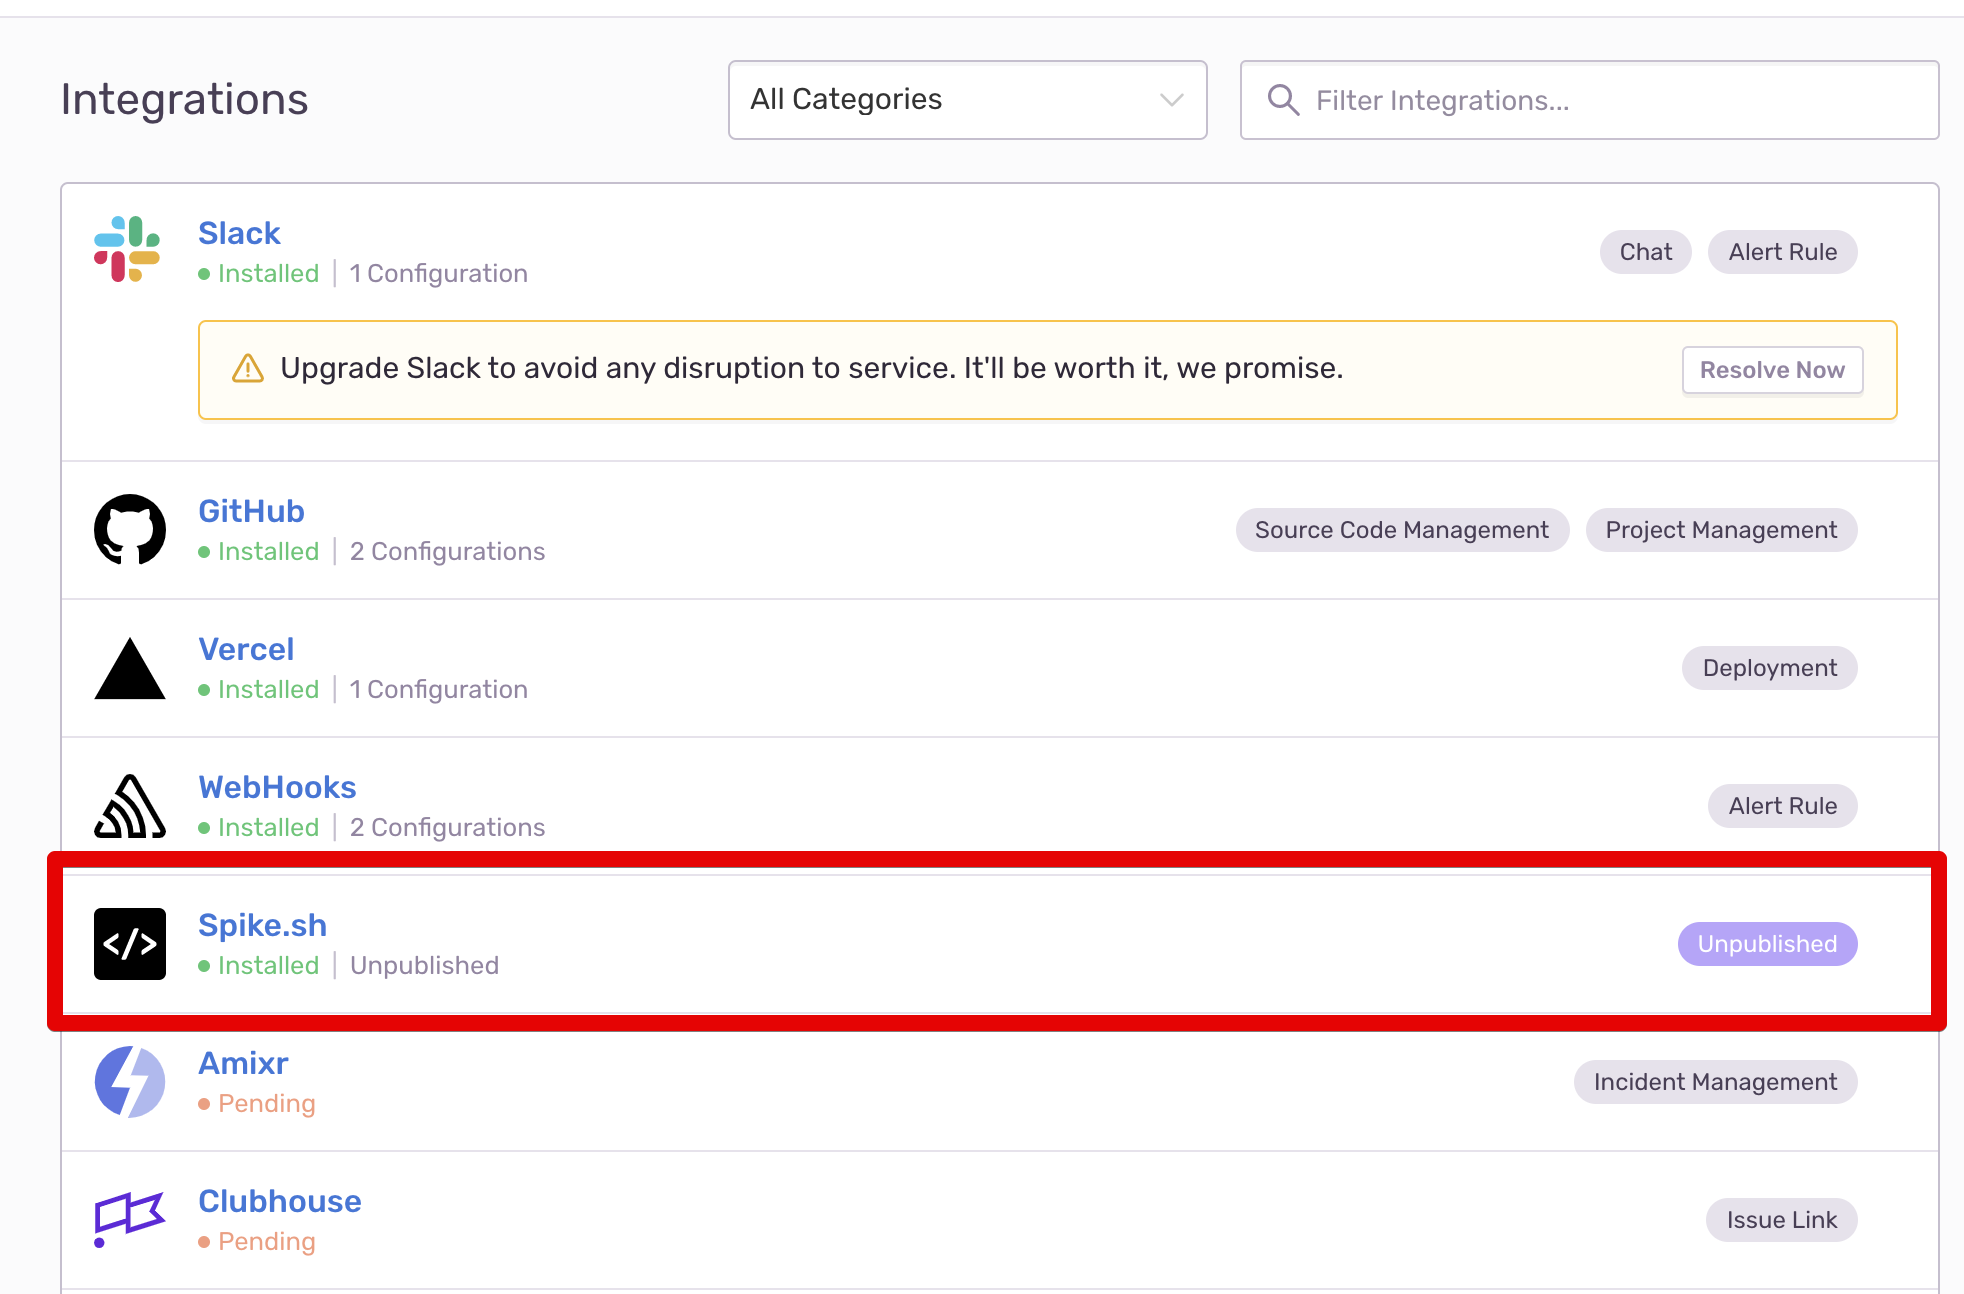Click Spike.sh's Installed status
This screenshot has height=1294, width=1964.
(x=259, y=965)
